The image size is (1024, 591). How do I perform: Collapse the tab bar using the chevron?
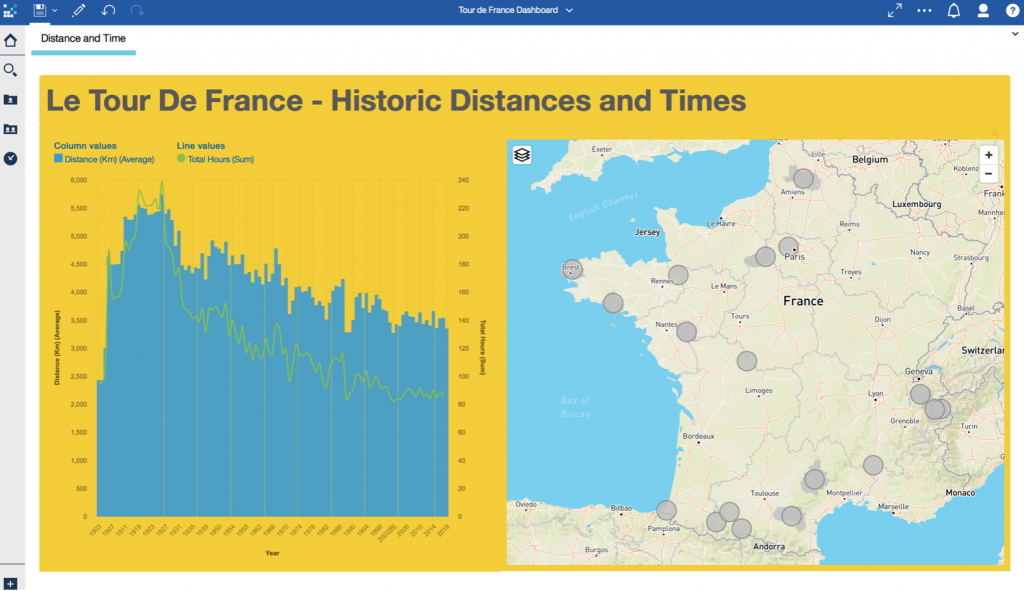point(1015,34)
